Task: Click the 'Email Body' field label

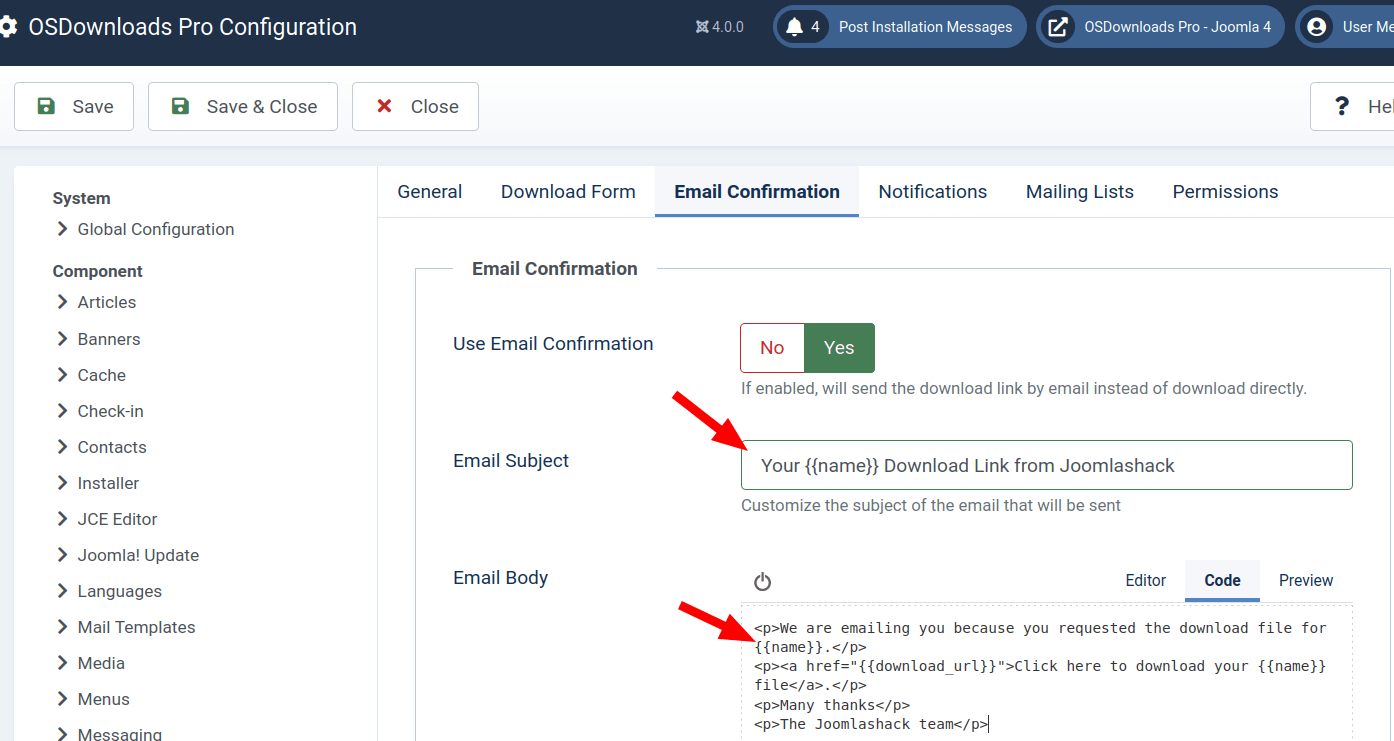Action: coord(501,577)
